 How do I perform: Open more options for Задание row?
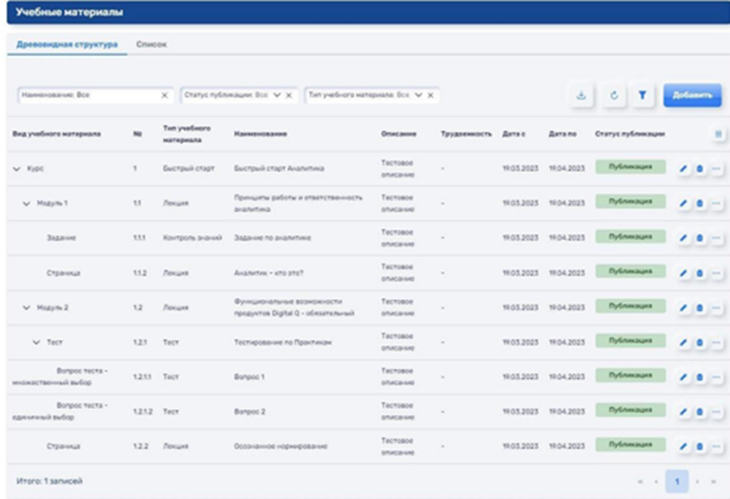point(716,238)
